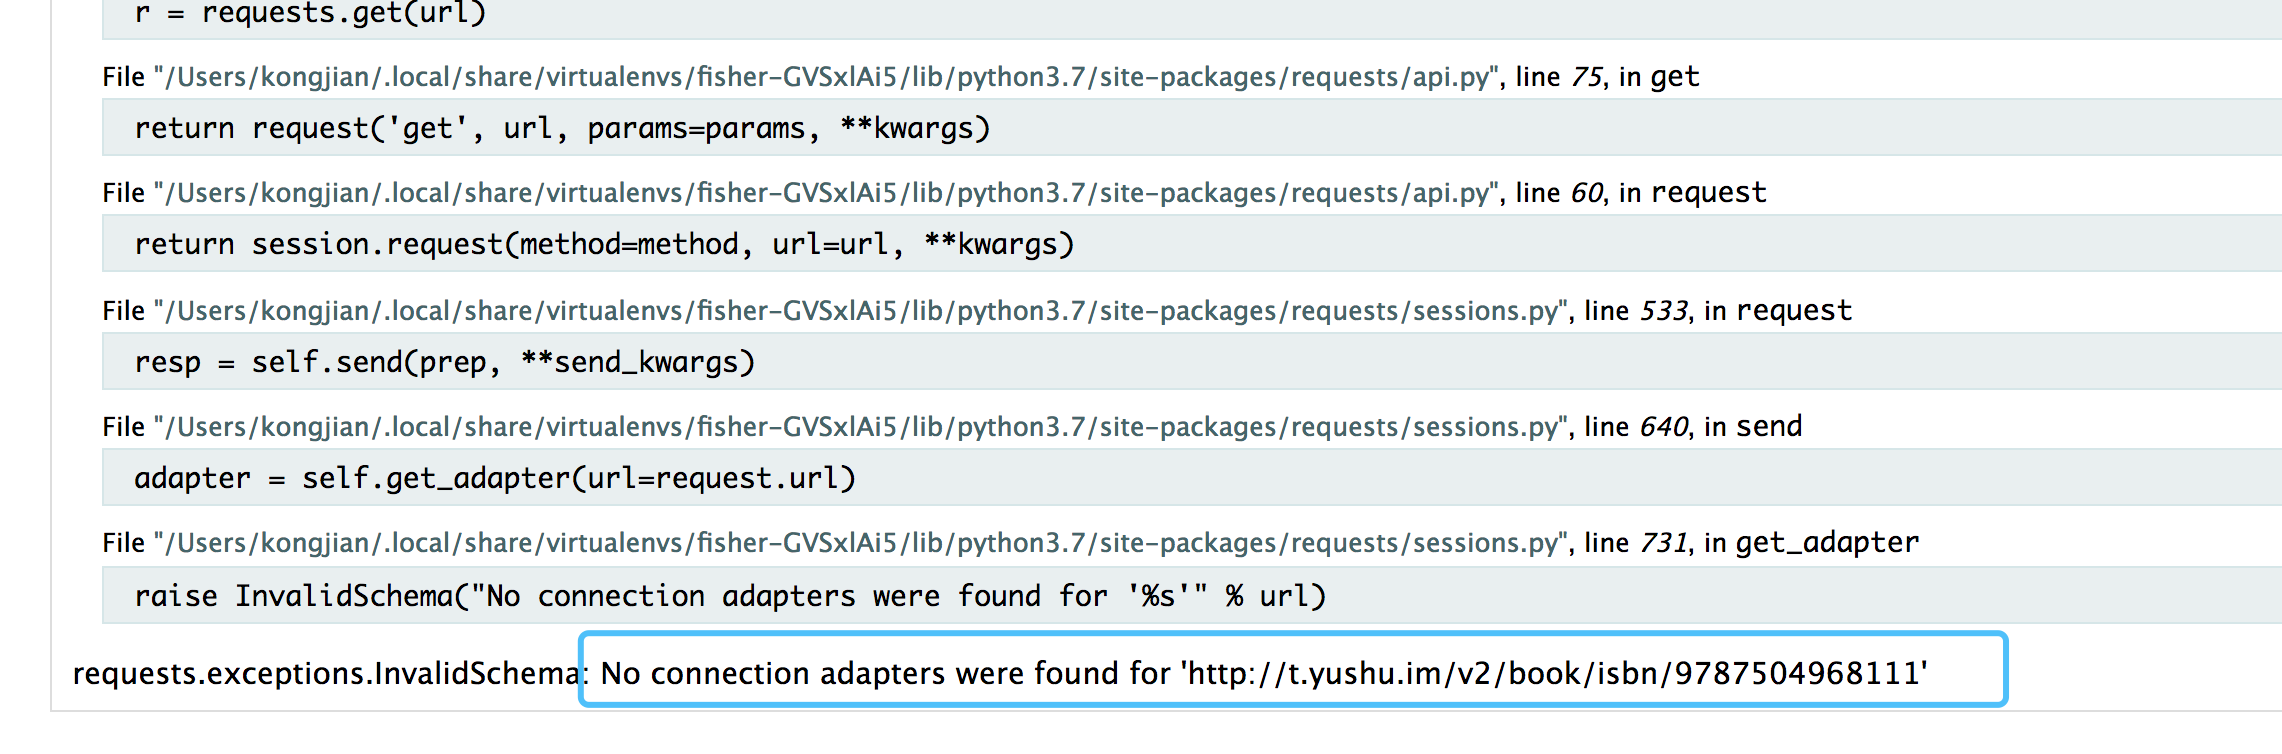
Task: Click the 'requests.exceptions.InvalidSchema' exception name
Action: (x=325, y=673)
